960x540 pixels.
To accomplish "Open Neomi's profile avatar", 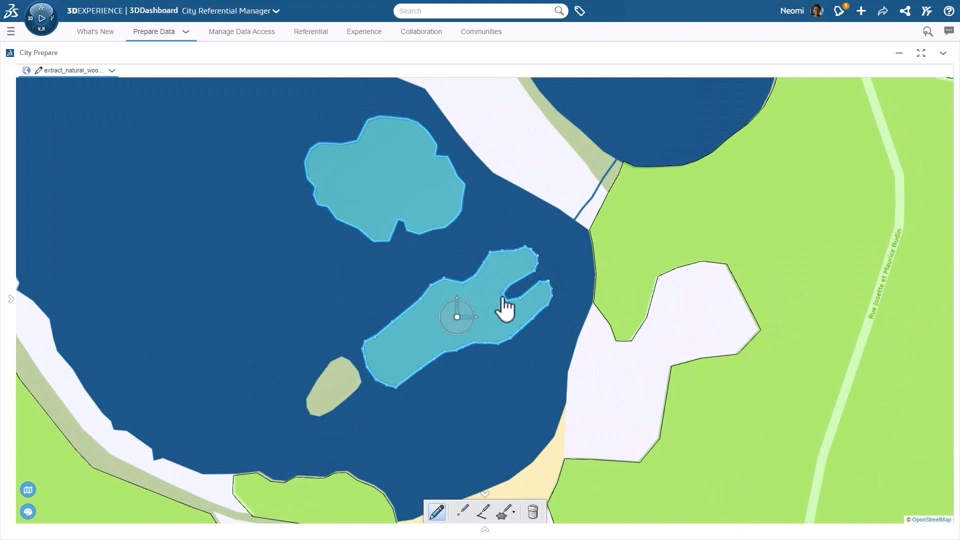I will (817, 11).
